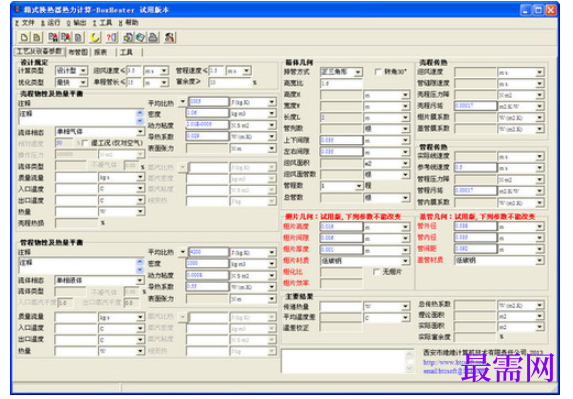Click tube-side 入口温度 input field
The image size is (573, 399).
76,328
